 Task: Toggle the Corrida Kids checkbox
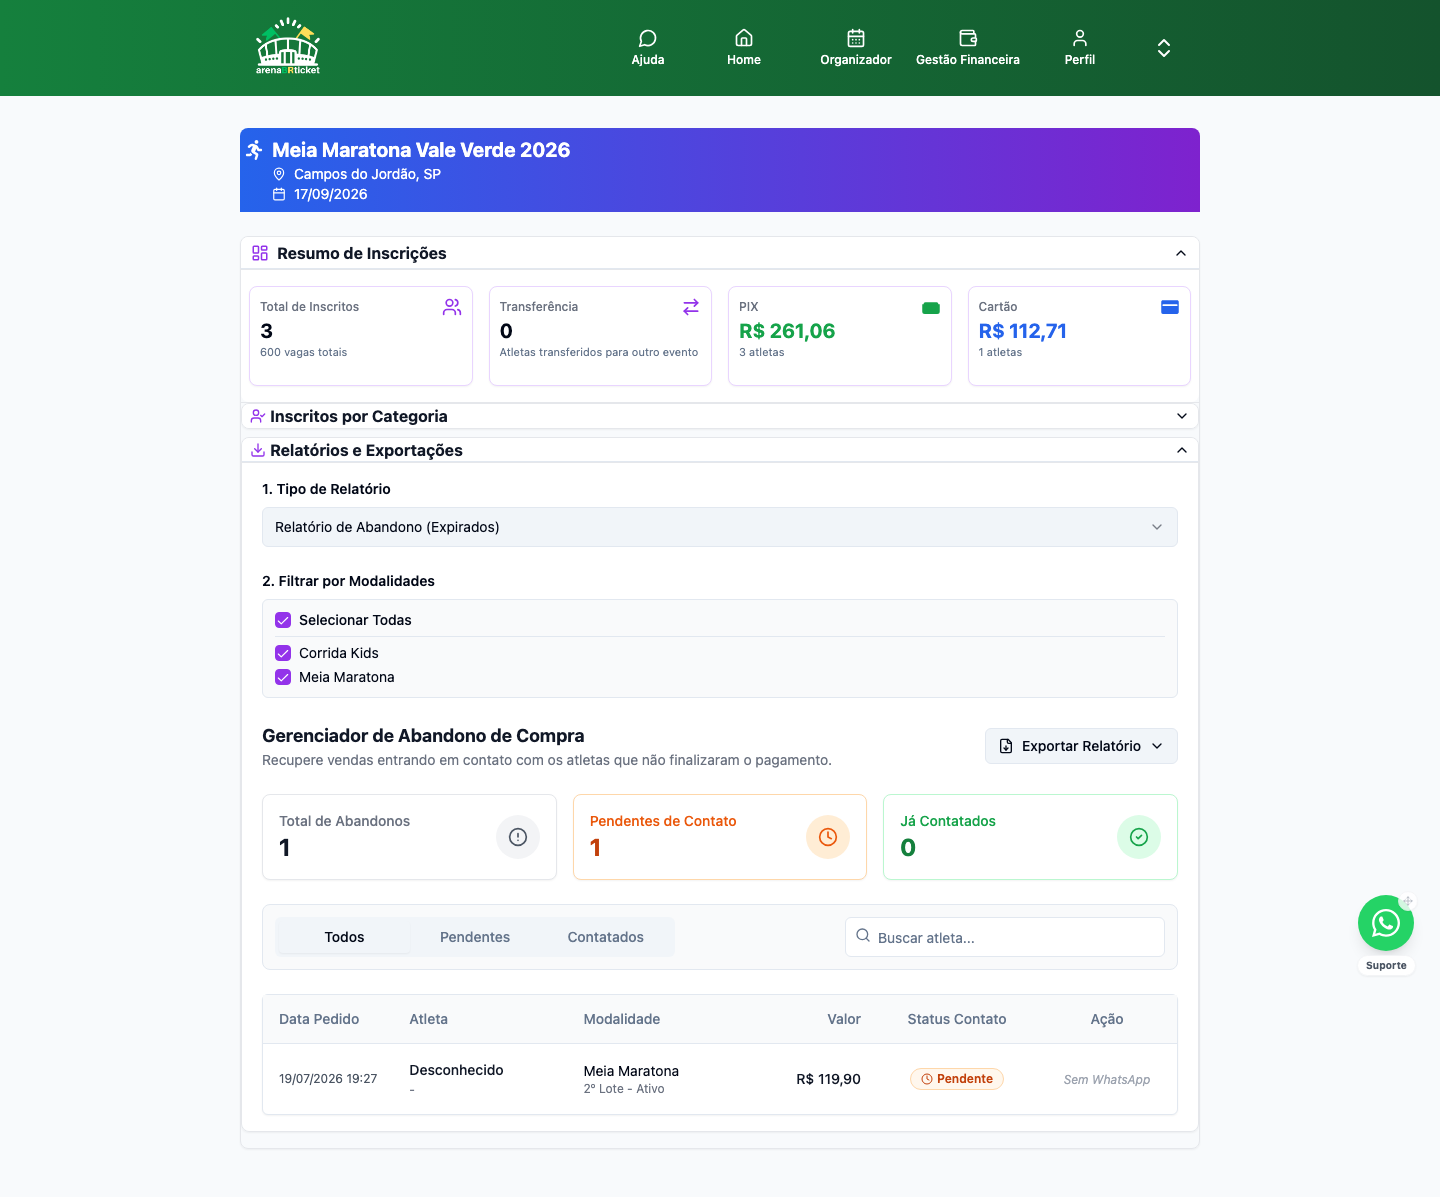point(283,653)
